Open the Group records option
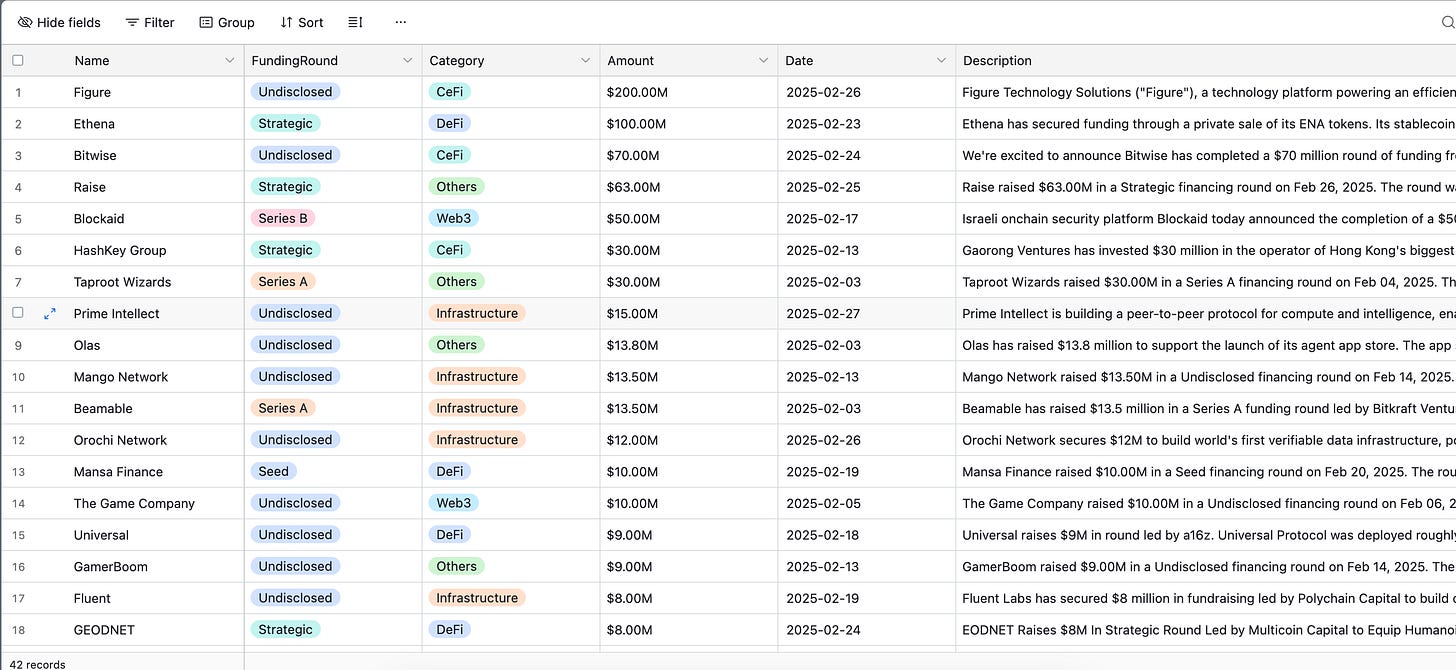Viewport: 1456px width, 670px height. 227,22
